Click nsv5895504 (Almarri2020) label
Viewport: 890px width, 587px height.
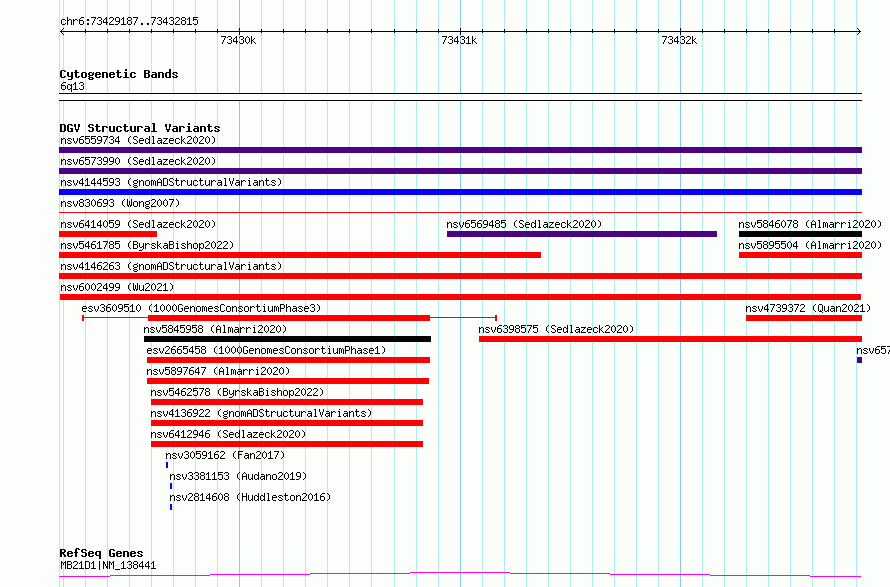(810, 245)
